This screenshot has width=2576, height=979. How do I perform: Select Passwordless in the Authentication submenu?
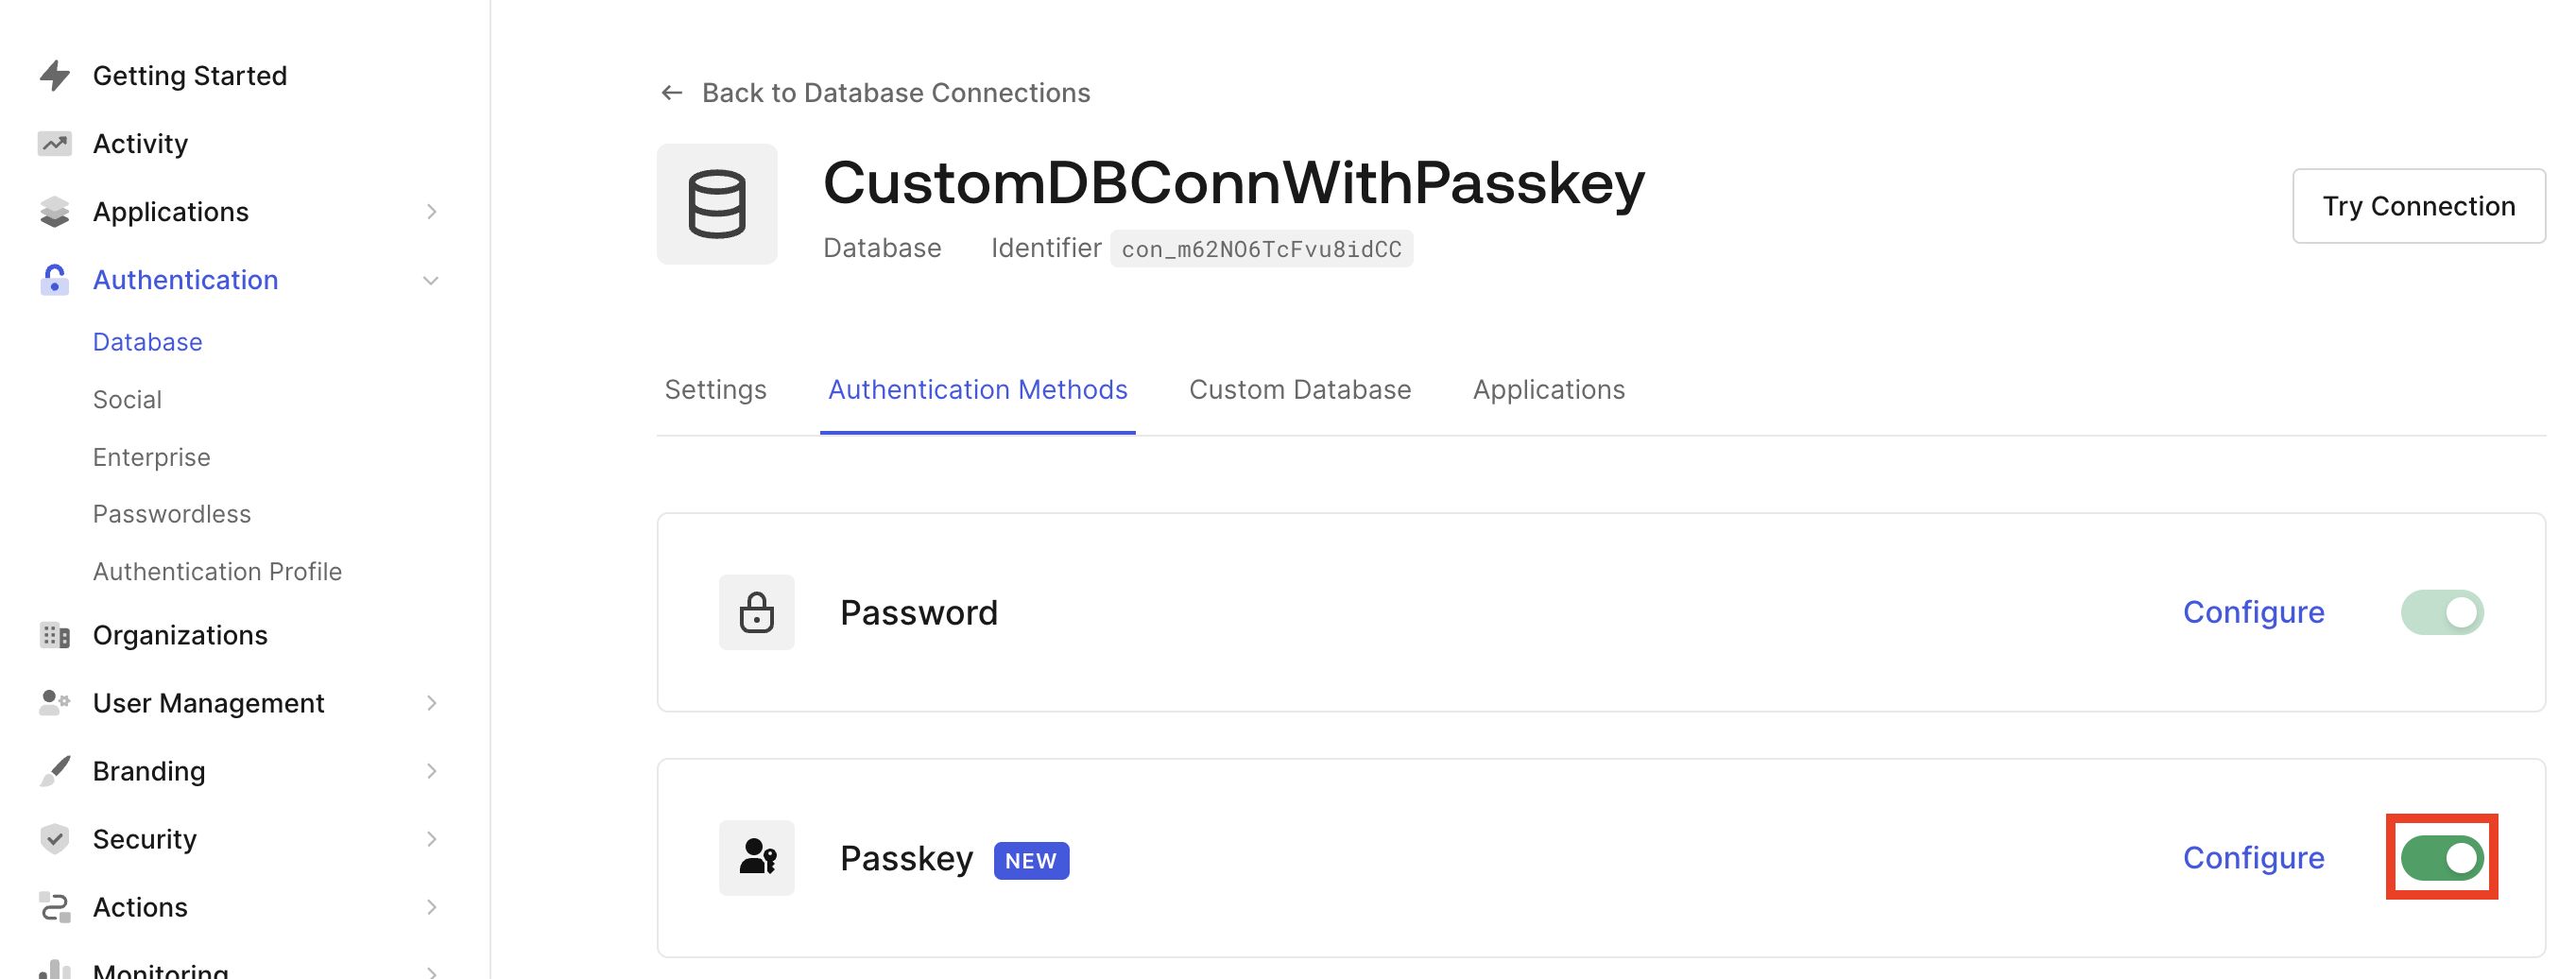(172, 514)
